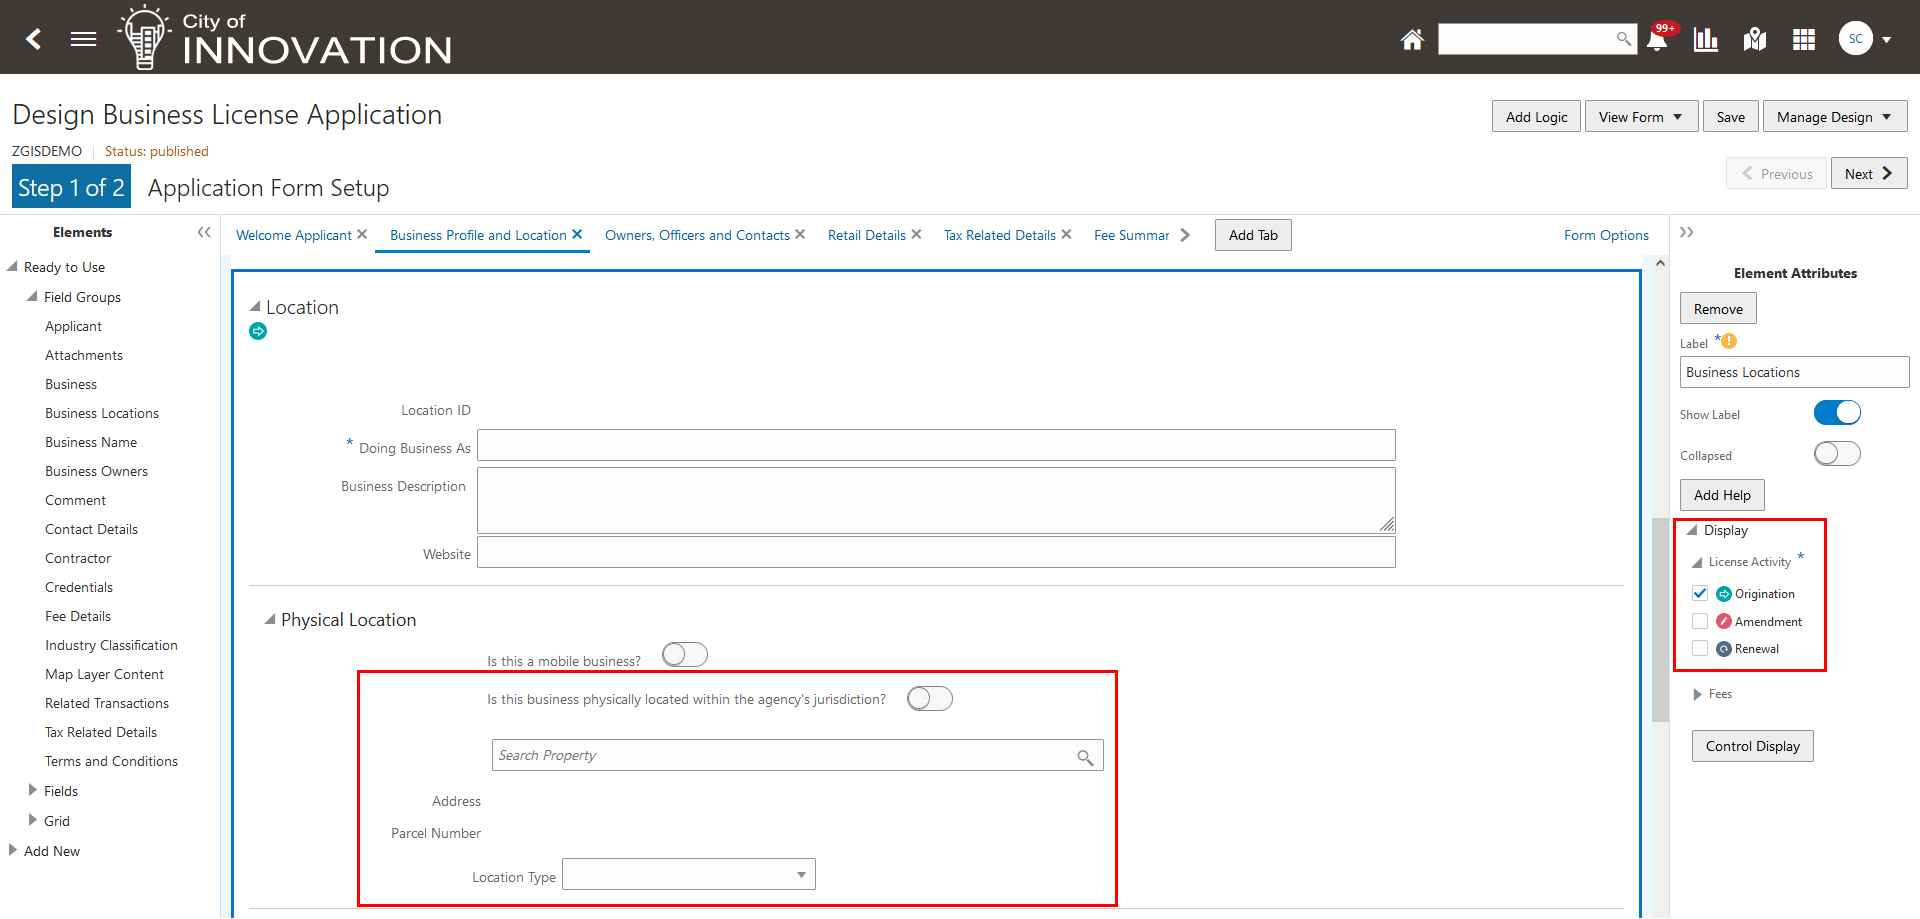
Task: Open the hamburger navigation menu
Action: coord(84,39)
